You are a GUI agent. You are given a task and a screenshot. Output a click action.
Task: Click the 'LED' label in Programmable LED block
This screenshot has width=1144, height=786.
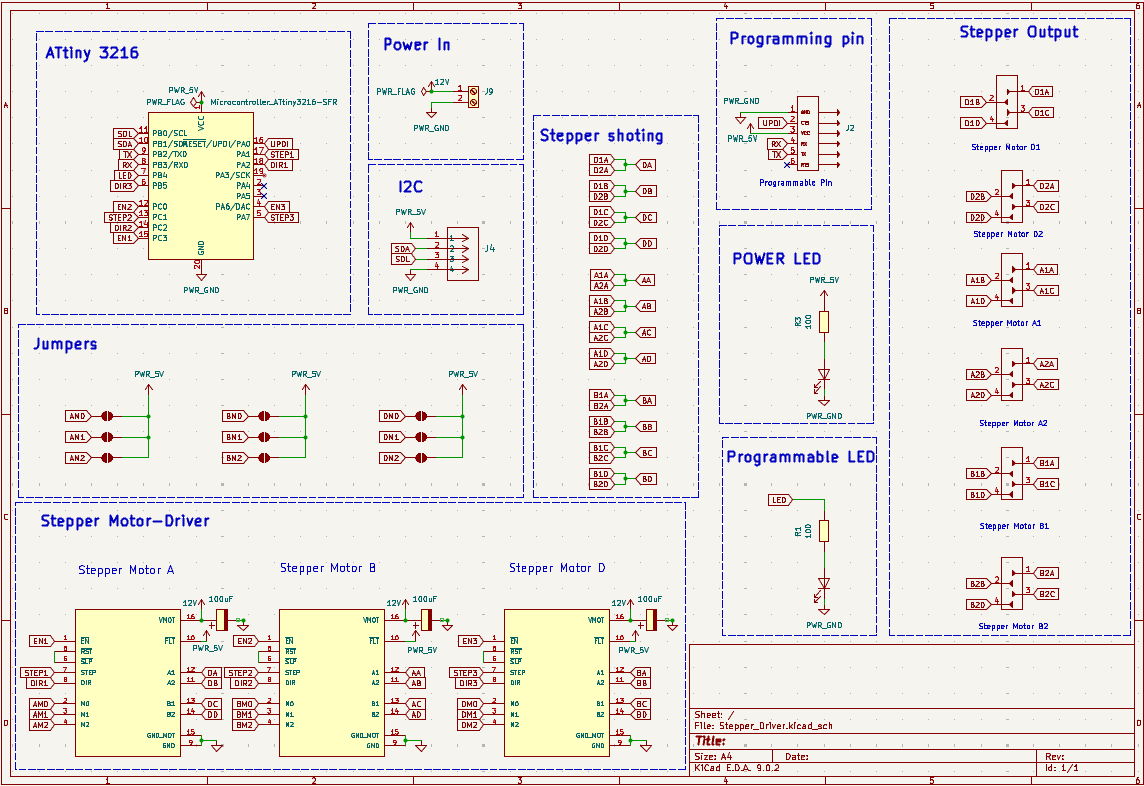pyautogui.click(x=780, y=500)
